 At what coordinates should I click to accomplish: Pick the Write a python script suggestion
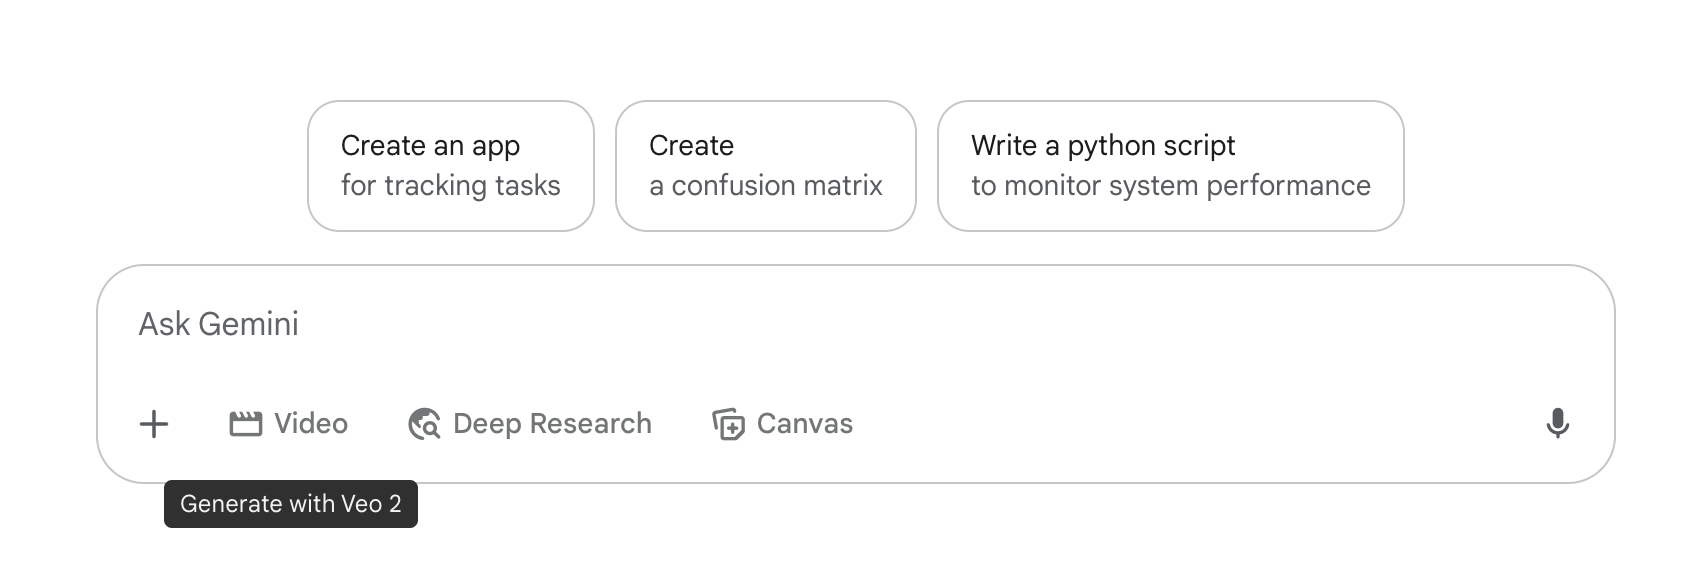tap(1171, 166)
